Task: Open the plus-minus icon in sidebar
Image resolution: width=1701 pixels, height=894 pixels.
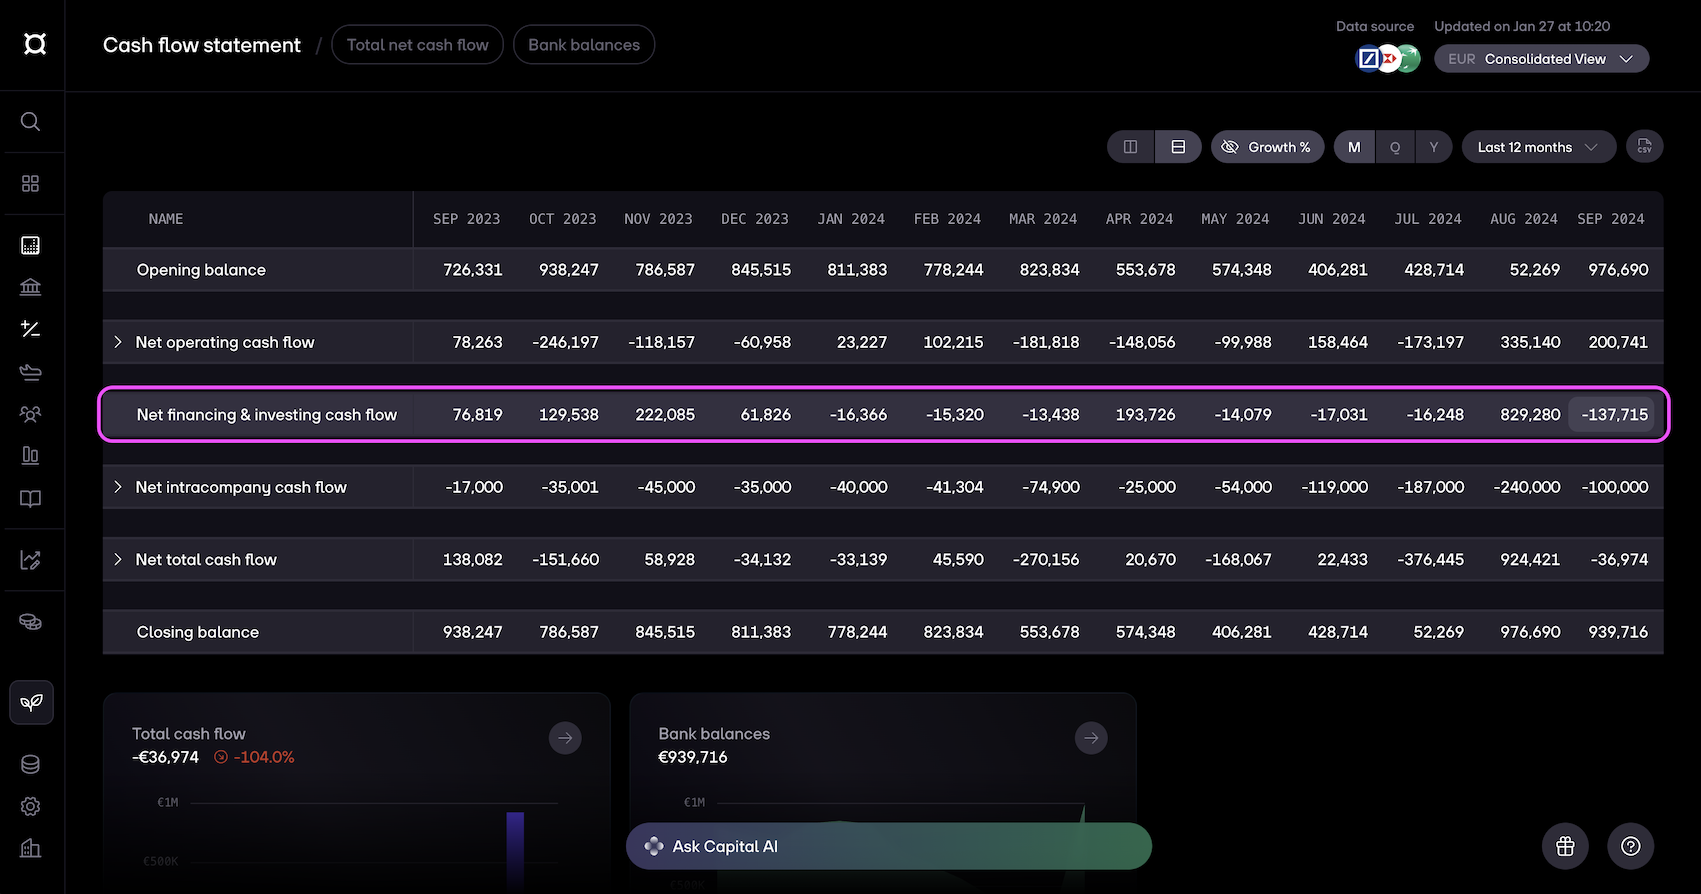Action: 31,329
